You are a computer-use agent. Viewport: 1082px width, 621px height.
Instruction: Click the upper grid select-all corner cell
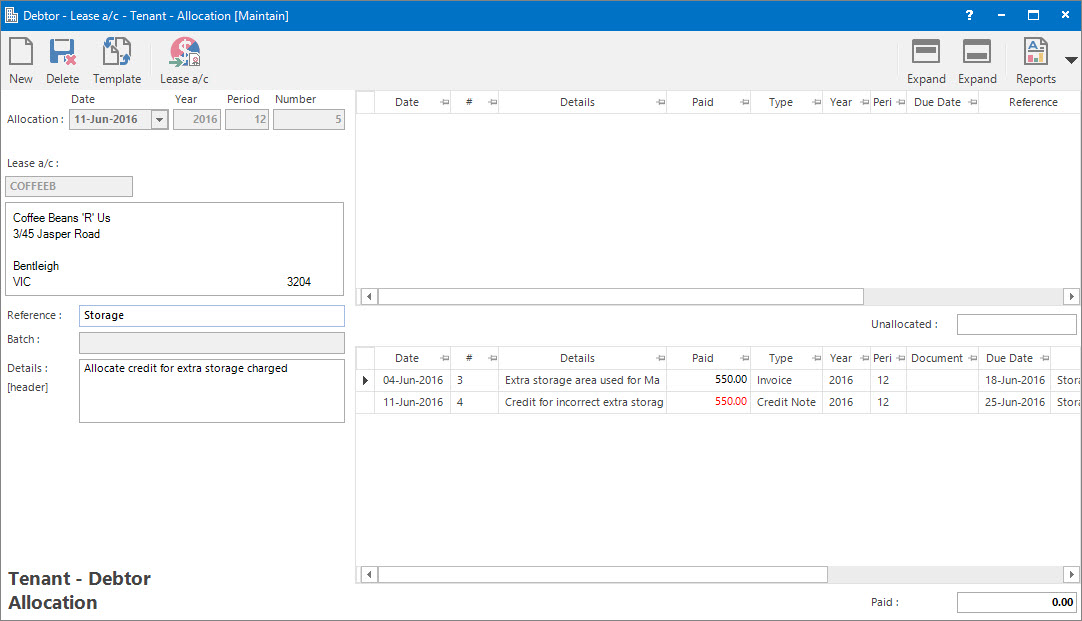[x=365, y=102]
